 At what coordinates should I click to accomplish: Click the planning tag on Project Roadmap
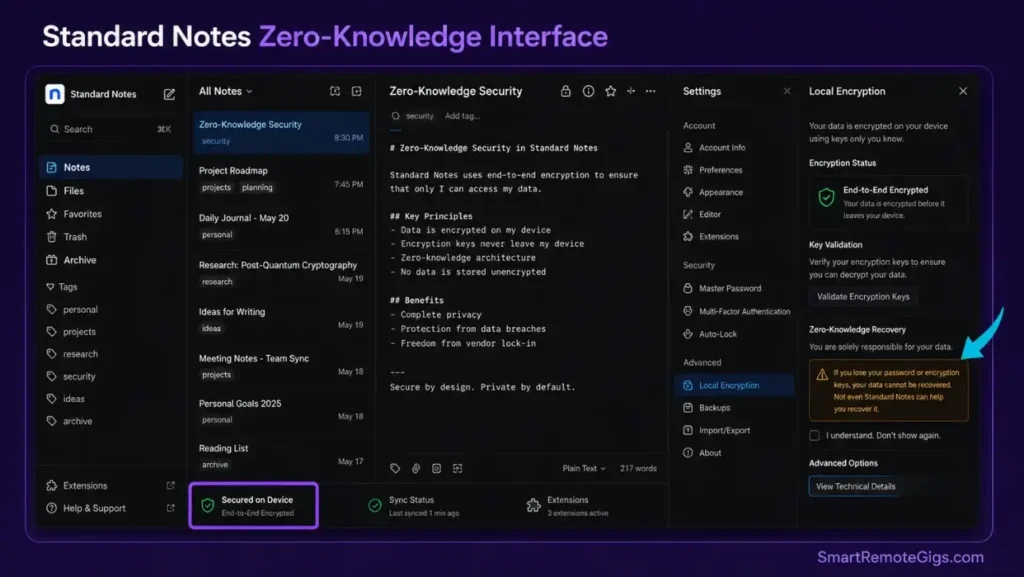(257, 187)
